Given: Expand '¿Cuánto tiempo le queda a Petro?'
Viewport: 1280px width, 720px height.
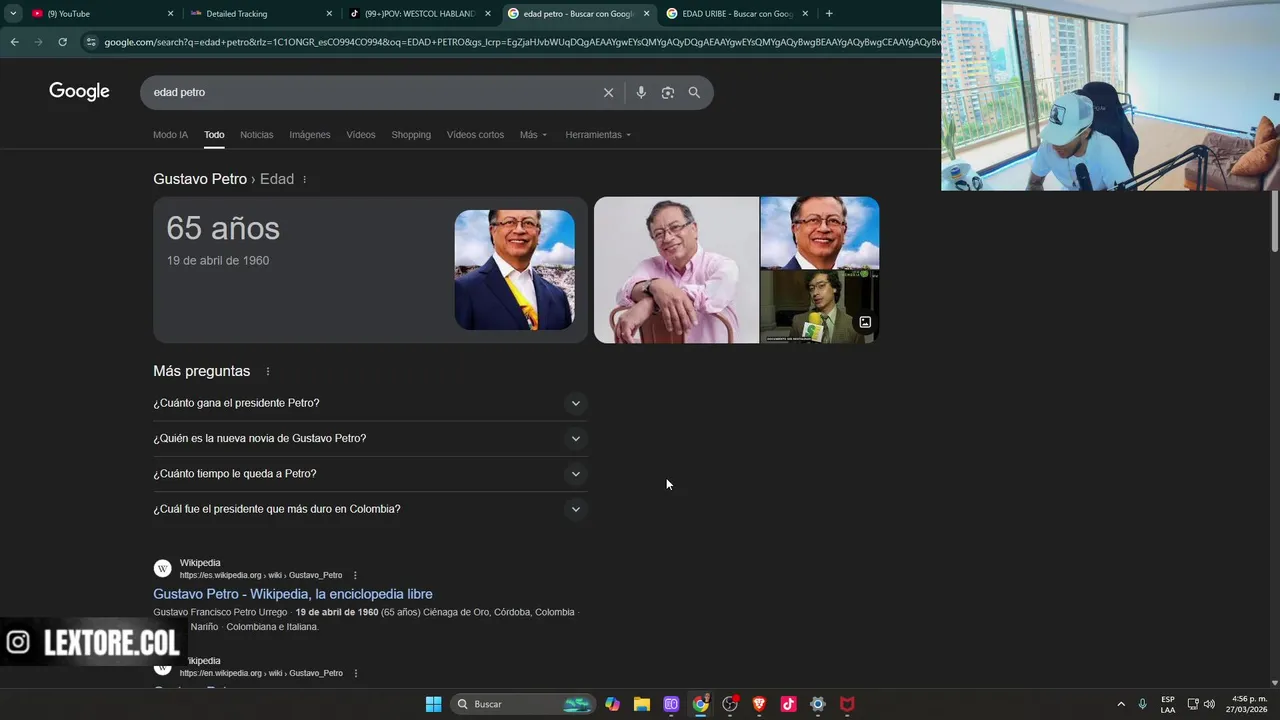Looking at the screenshot, I should pos(370,474).
